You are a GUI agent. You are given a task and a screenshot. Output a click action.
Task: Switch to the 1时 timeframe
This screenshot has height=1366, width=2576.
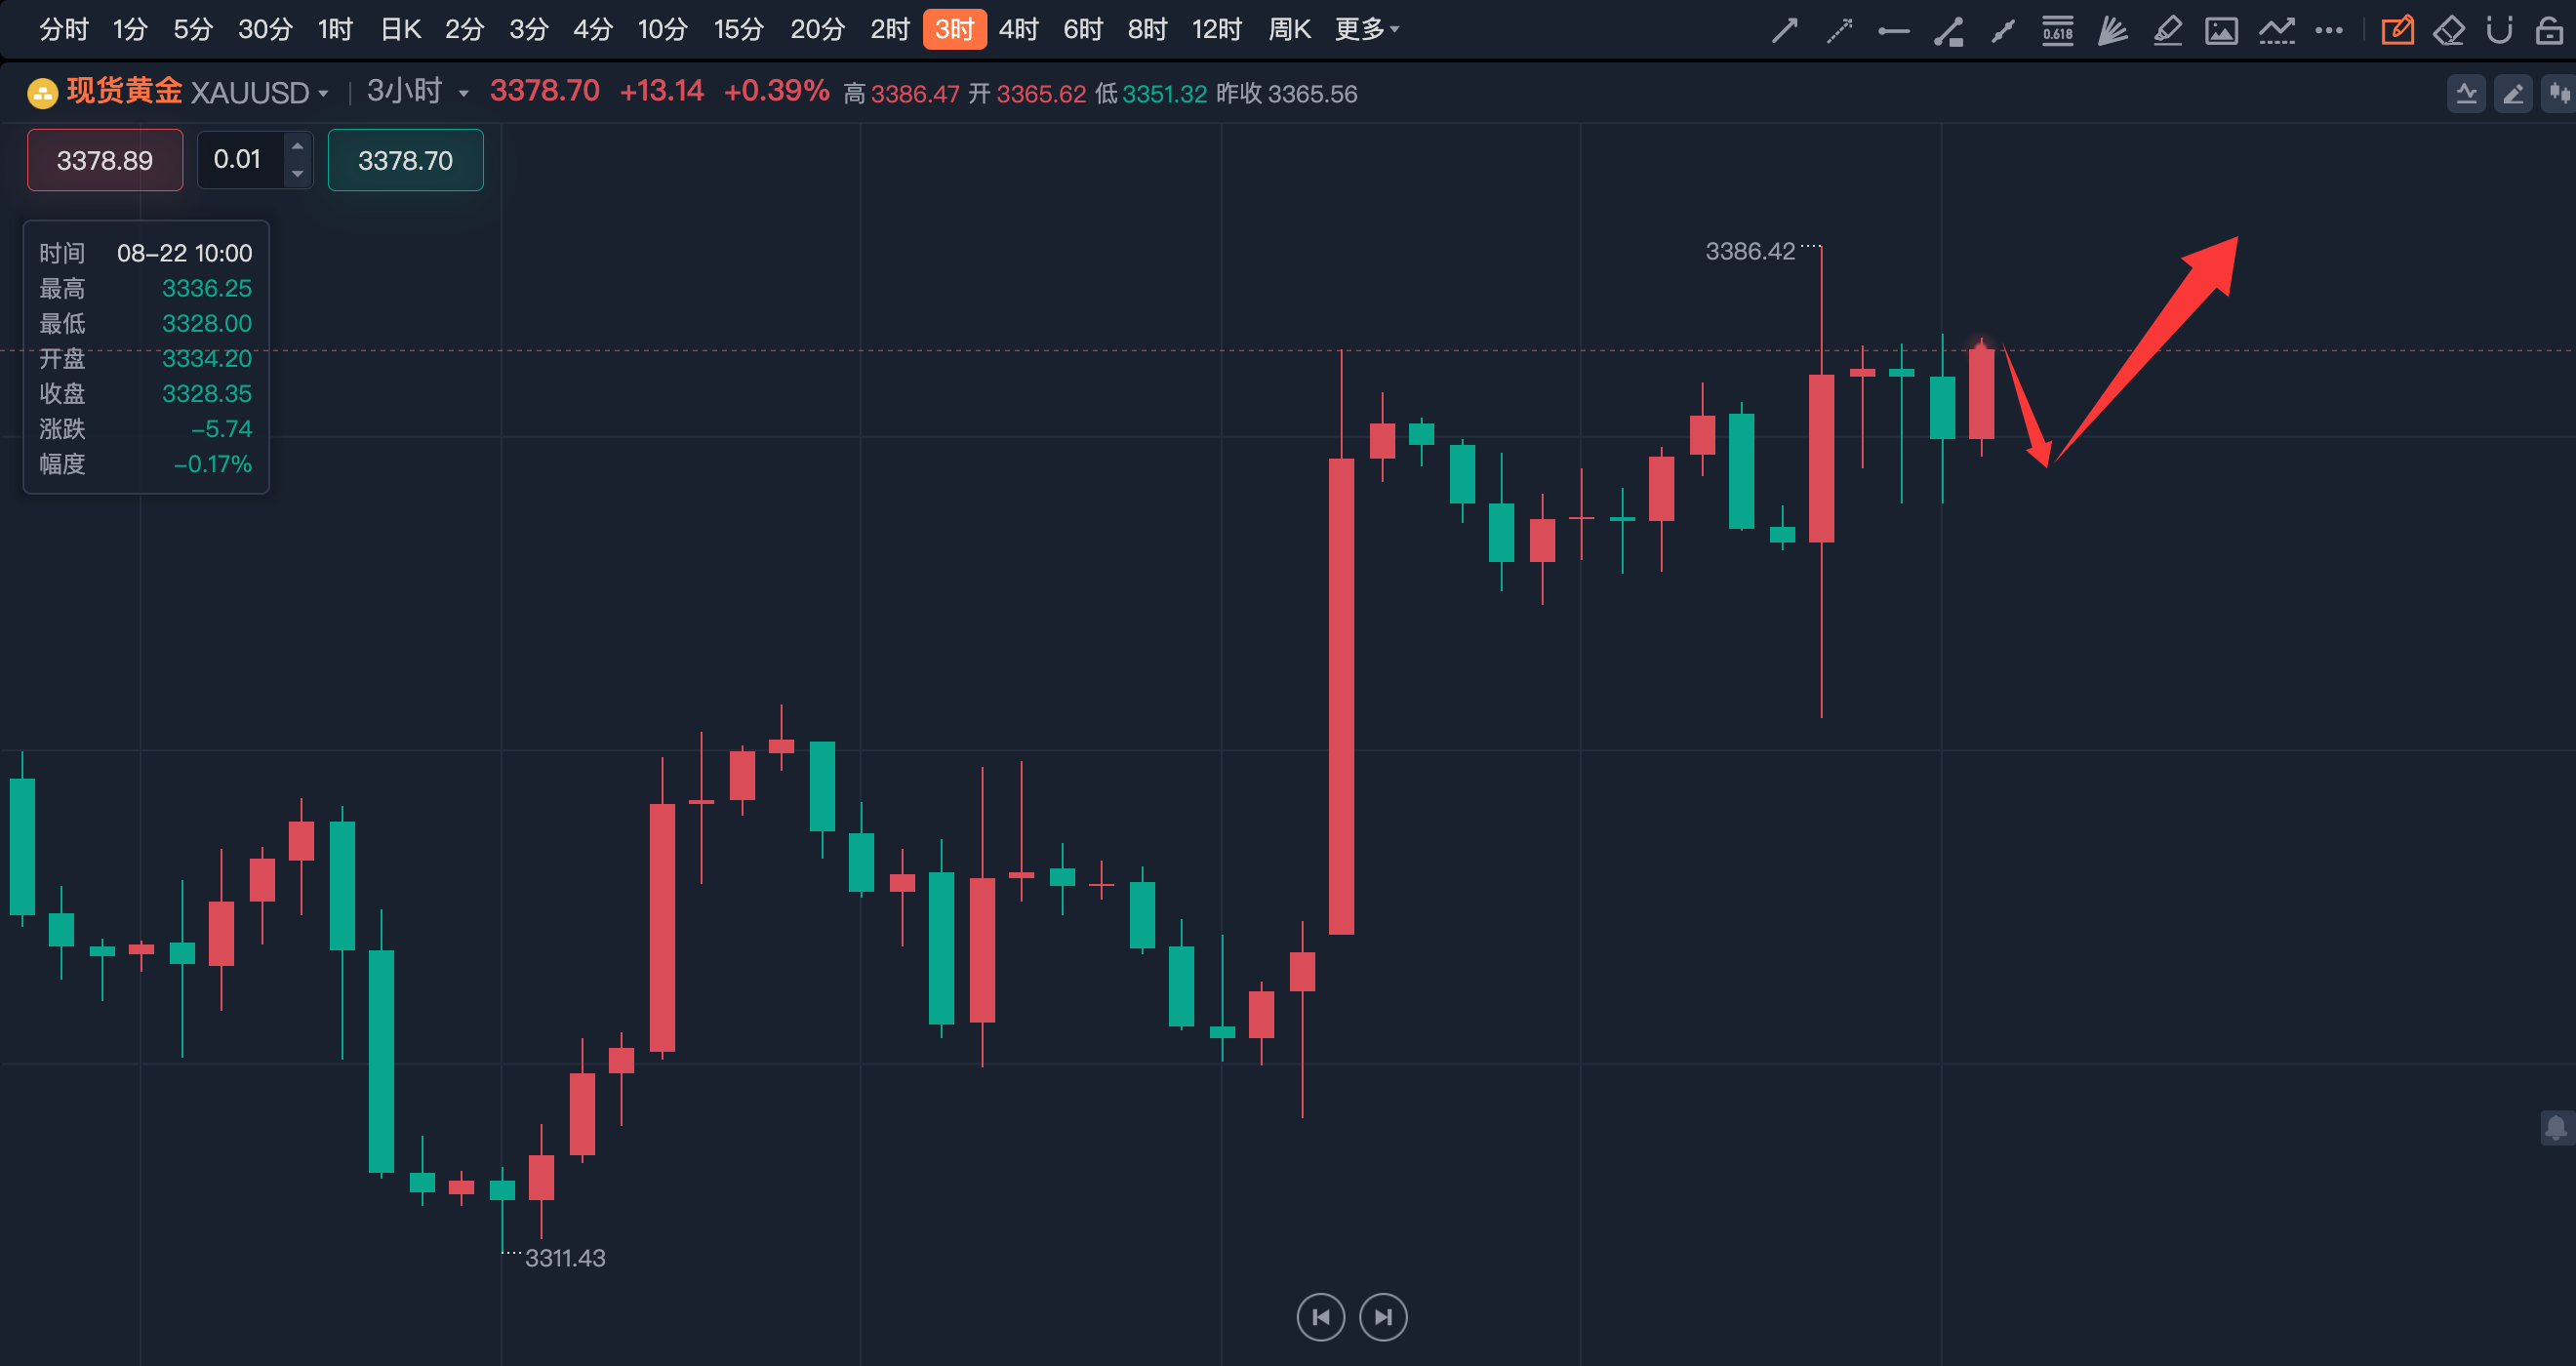point(335,30)
